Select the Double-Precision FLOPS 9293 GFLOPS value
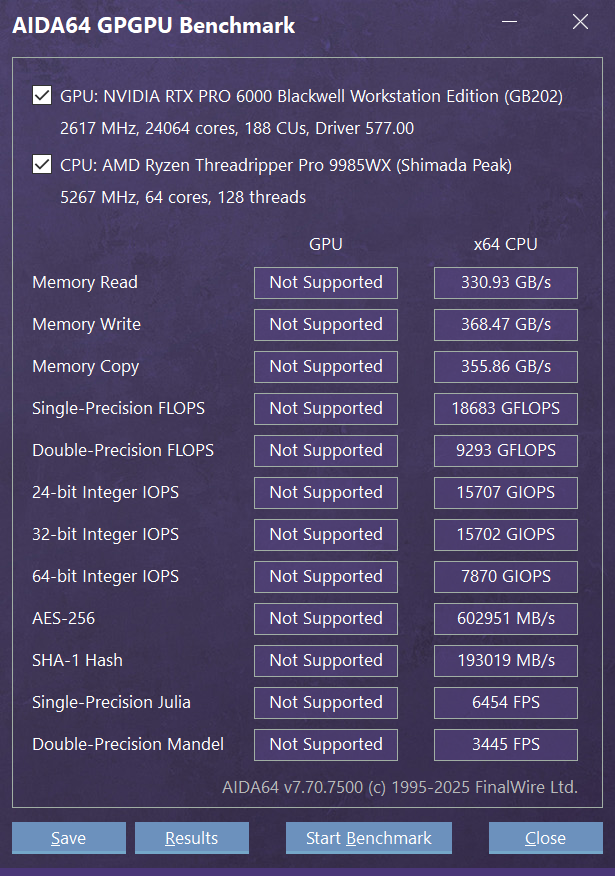This screenshot has height=876, width=615. point(506,450)
